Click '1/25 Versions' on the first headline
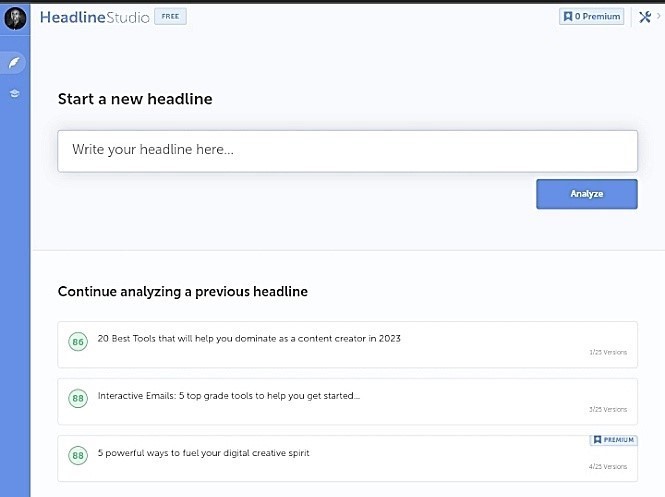This screenshot has height=497, width=665. [x=608, y=352]
